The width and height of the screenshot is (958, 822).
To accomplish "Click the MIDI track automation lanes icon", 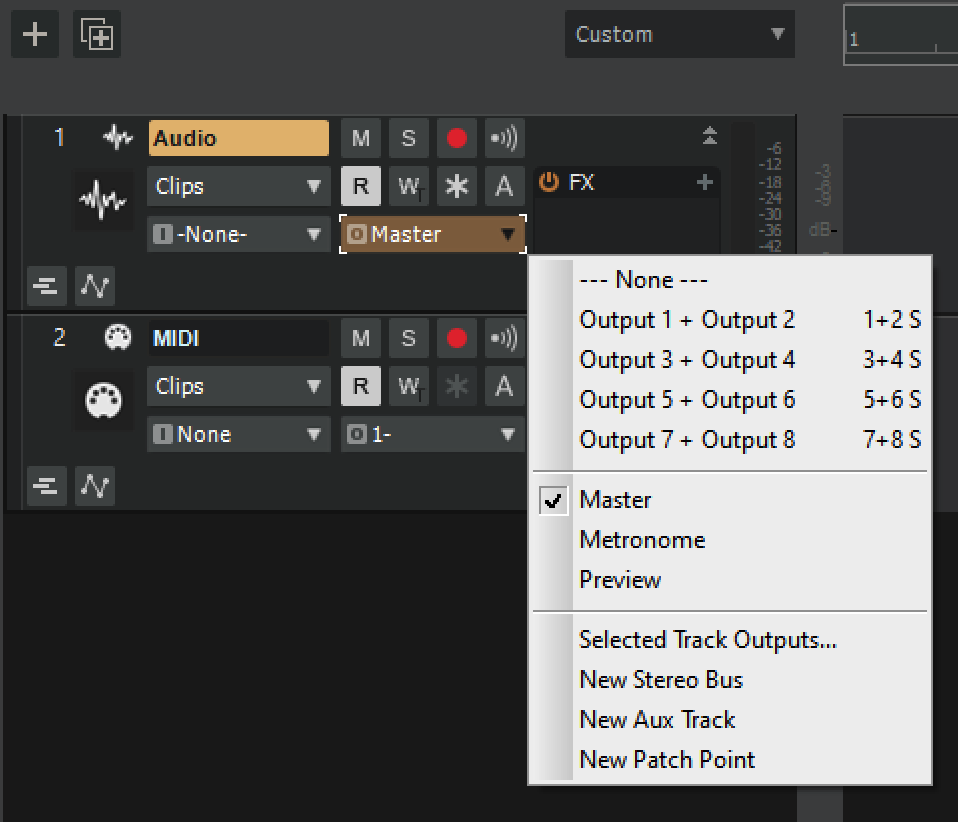I will click(x=95, y=486).
